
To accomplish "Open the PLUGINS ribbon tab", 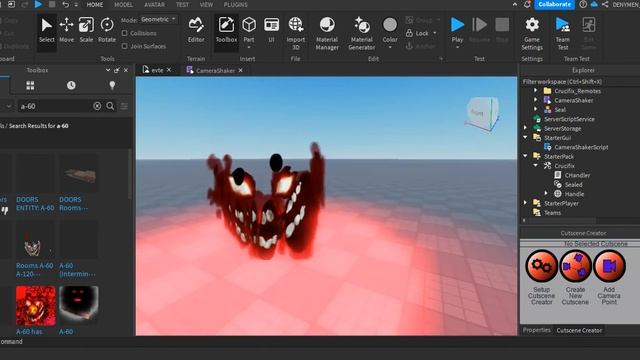I will click(x=236, y=4).
